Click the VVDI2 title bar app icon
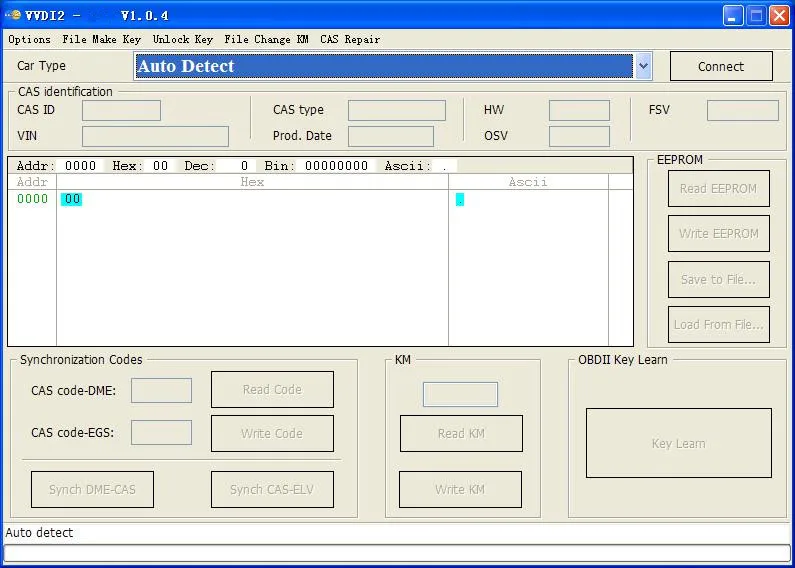The width and height of the screenshot is (795, 568). (x=13, y=15)
